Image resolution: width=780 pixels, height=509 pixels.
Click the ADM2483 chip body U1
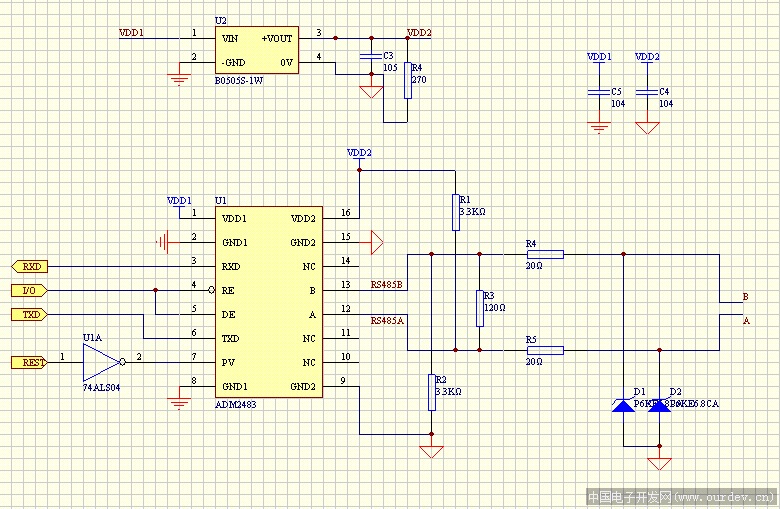click(x=268, y=302)
